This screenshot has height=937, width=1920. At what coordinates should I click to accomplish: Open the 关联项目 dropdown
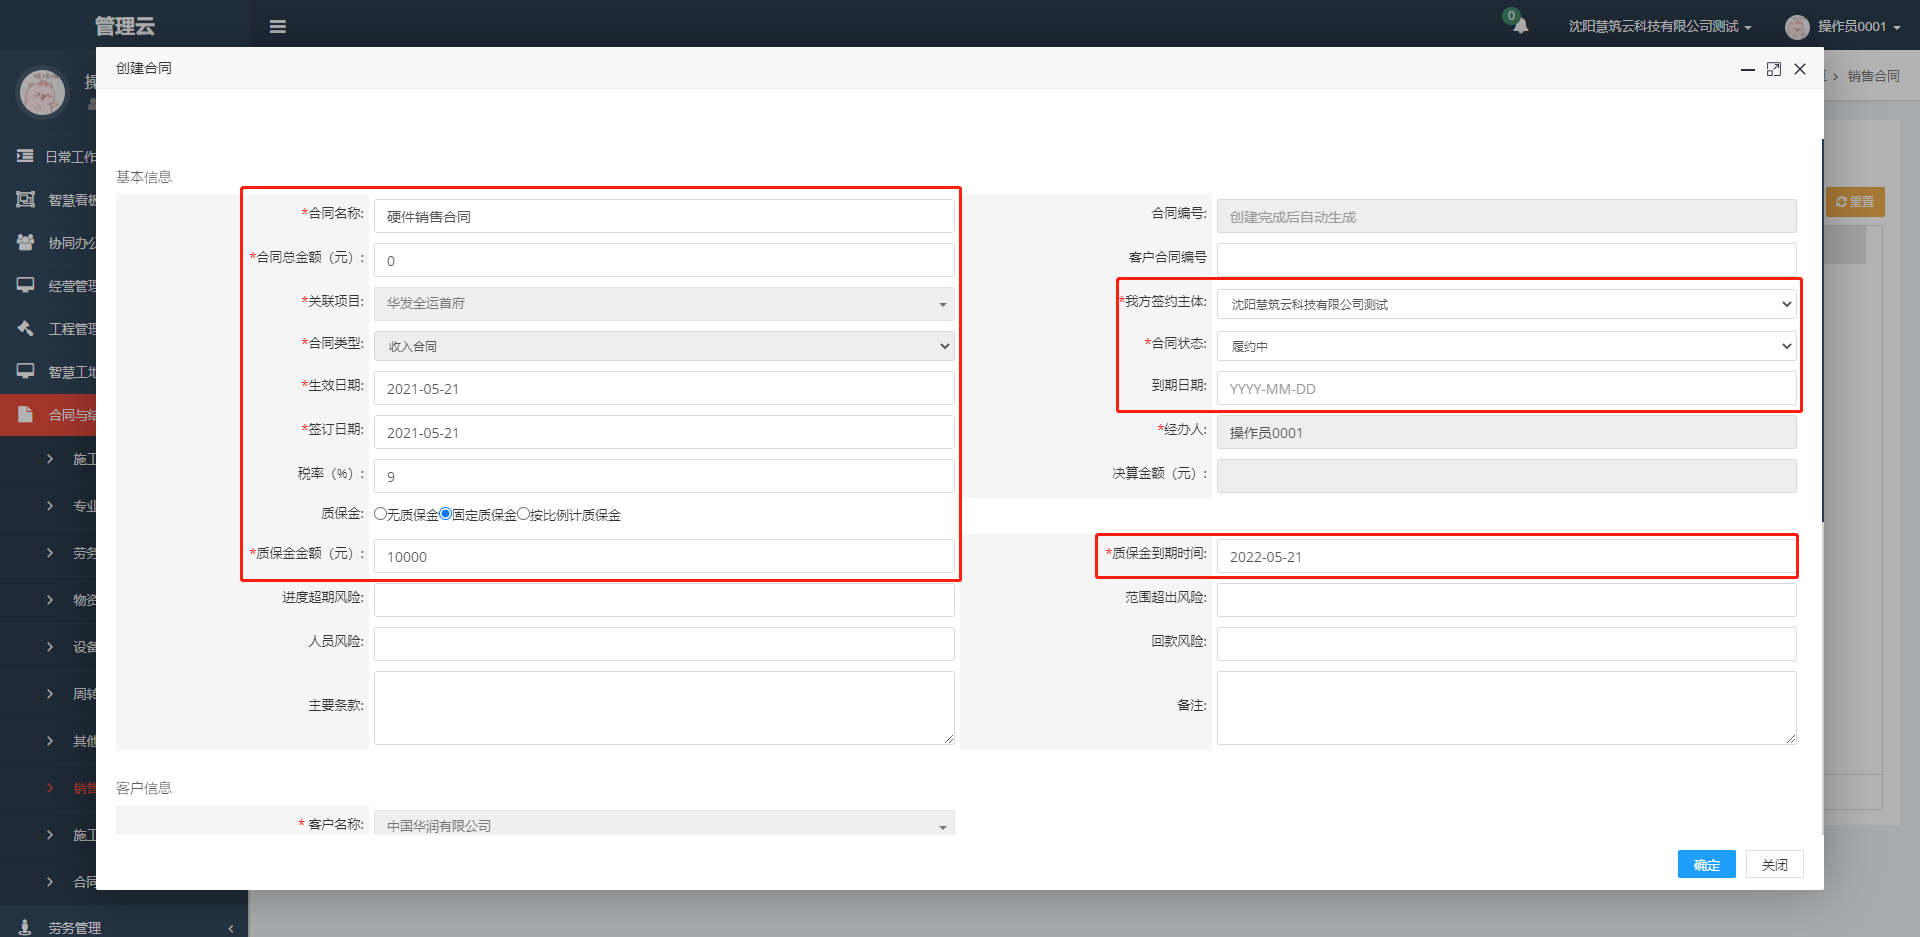tap(664, 304)
